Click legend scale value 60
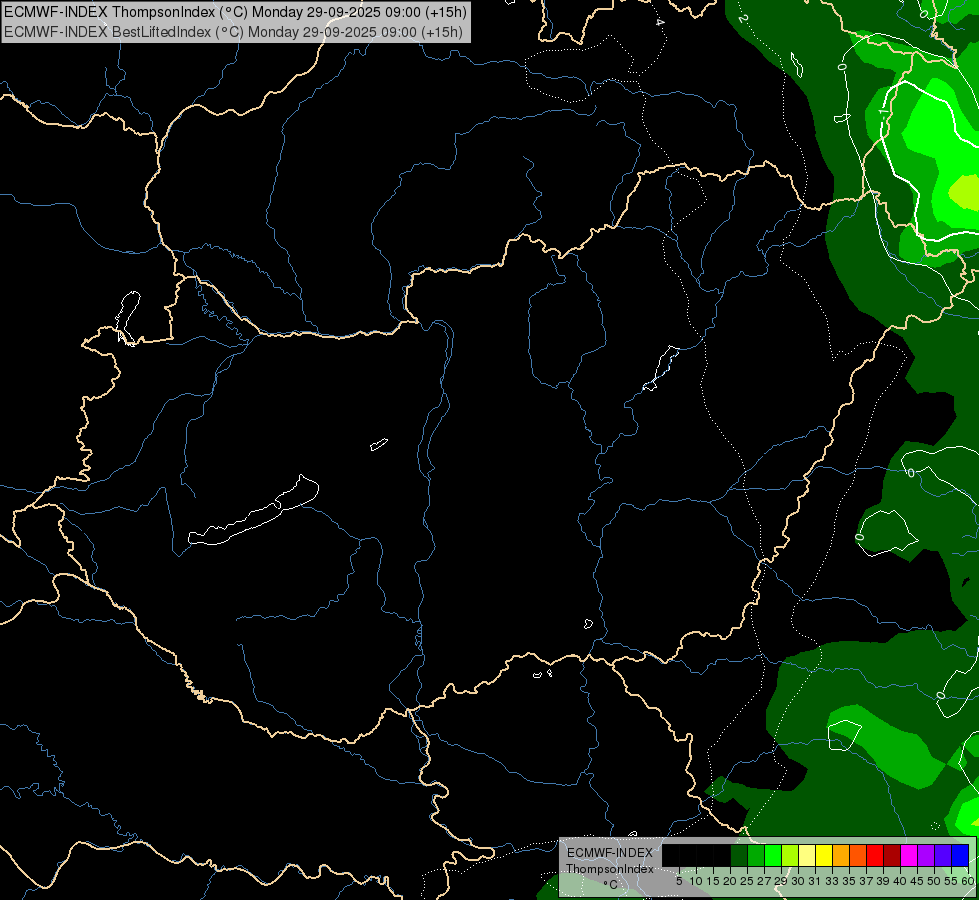The width and height of the screenshot is (979, 900). tap(968, 881)
